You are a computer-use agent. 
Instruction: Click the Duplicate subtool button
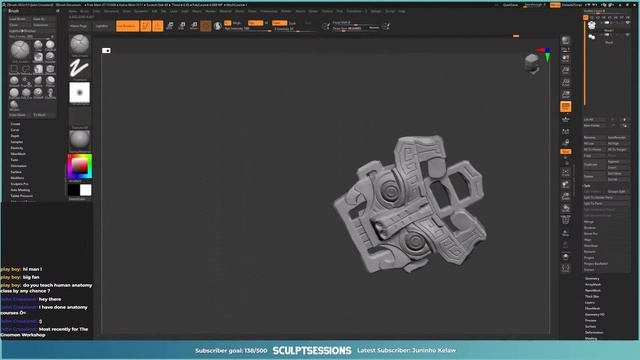coord(594,164)
